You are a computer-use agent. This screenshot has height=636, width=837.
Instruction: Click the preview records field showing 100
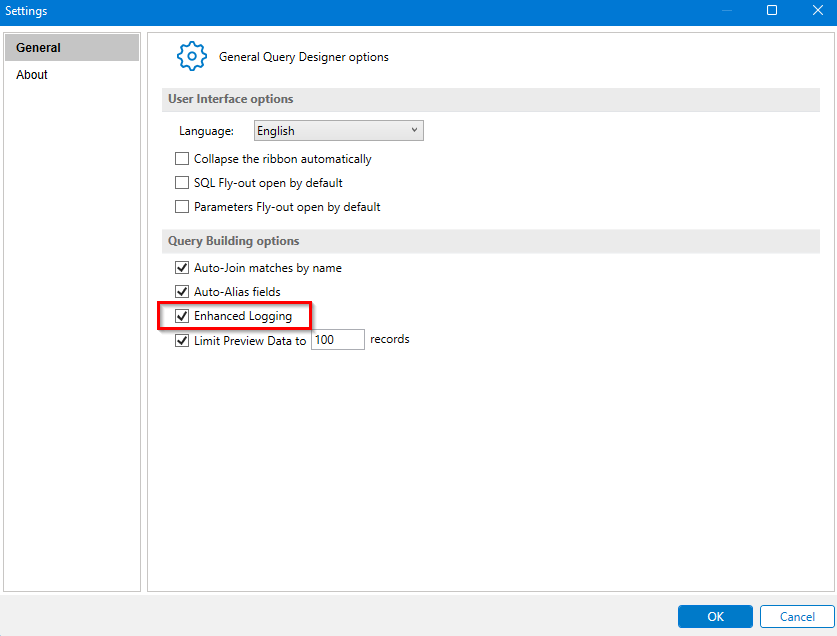pos(338,340)
